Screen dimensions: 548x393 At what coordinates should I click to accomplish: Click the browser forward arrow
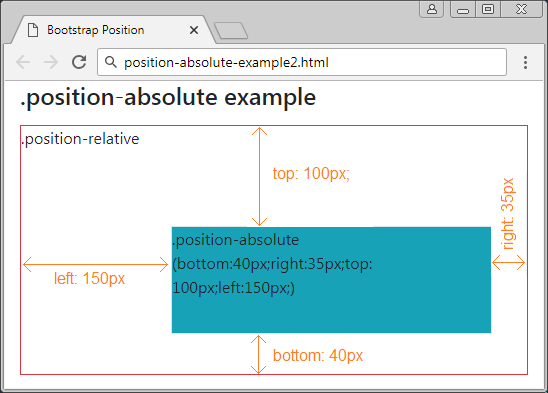[x=51, y=62]
